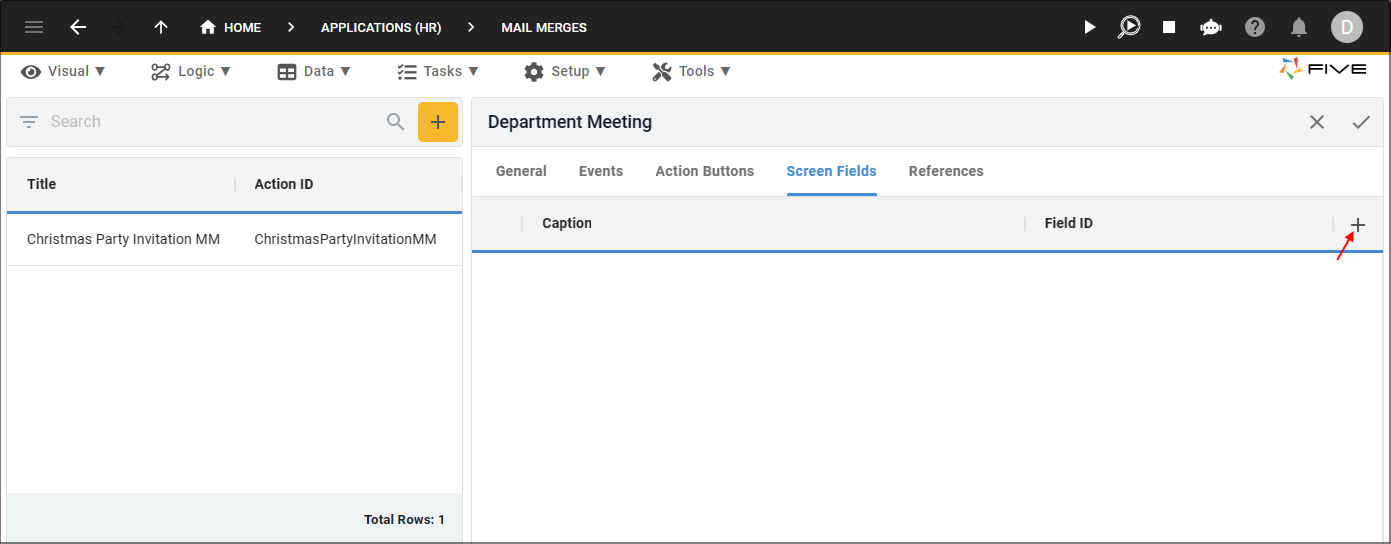Click ChristmasPartyInvitationMM action ID cell

pos(345,239)
